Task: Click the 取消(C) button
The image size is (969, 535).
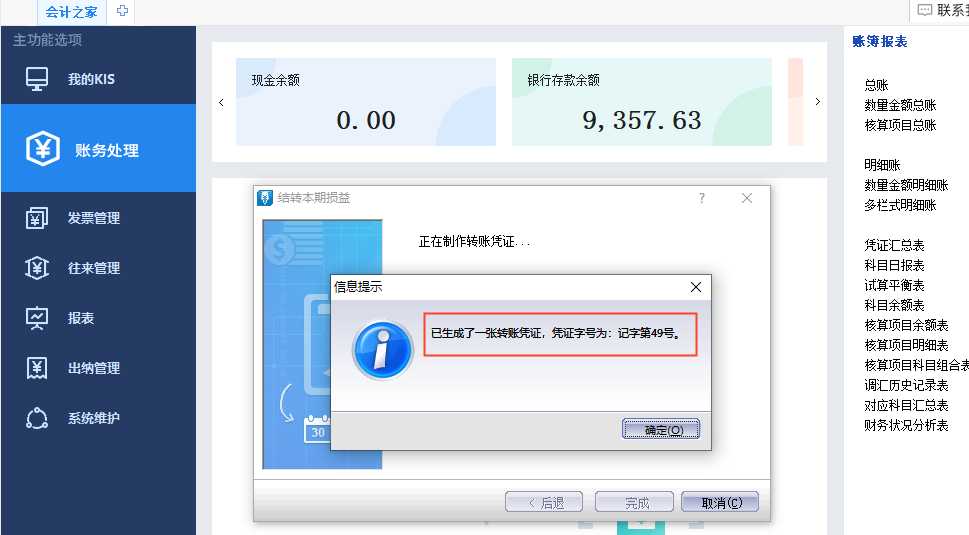Action: [721, 502]
